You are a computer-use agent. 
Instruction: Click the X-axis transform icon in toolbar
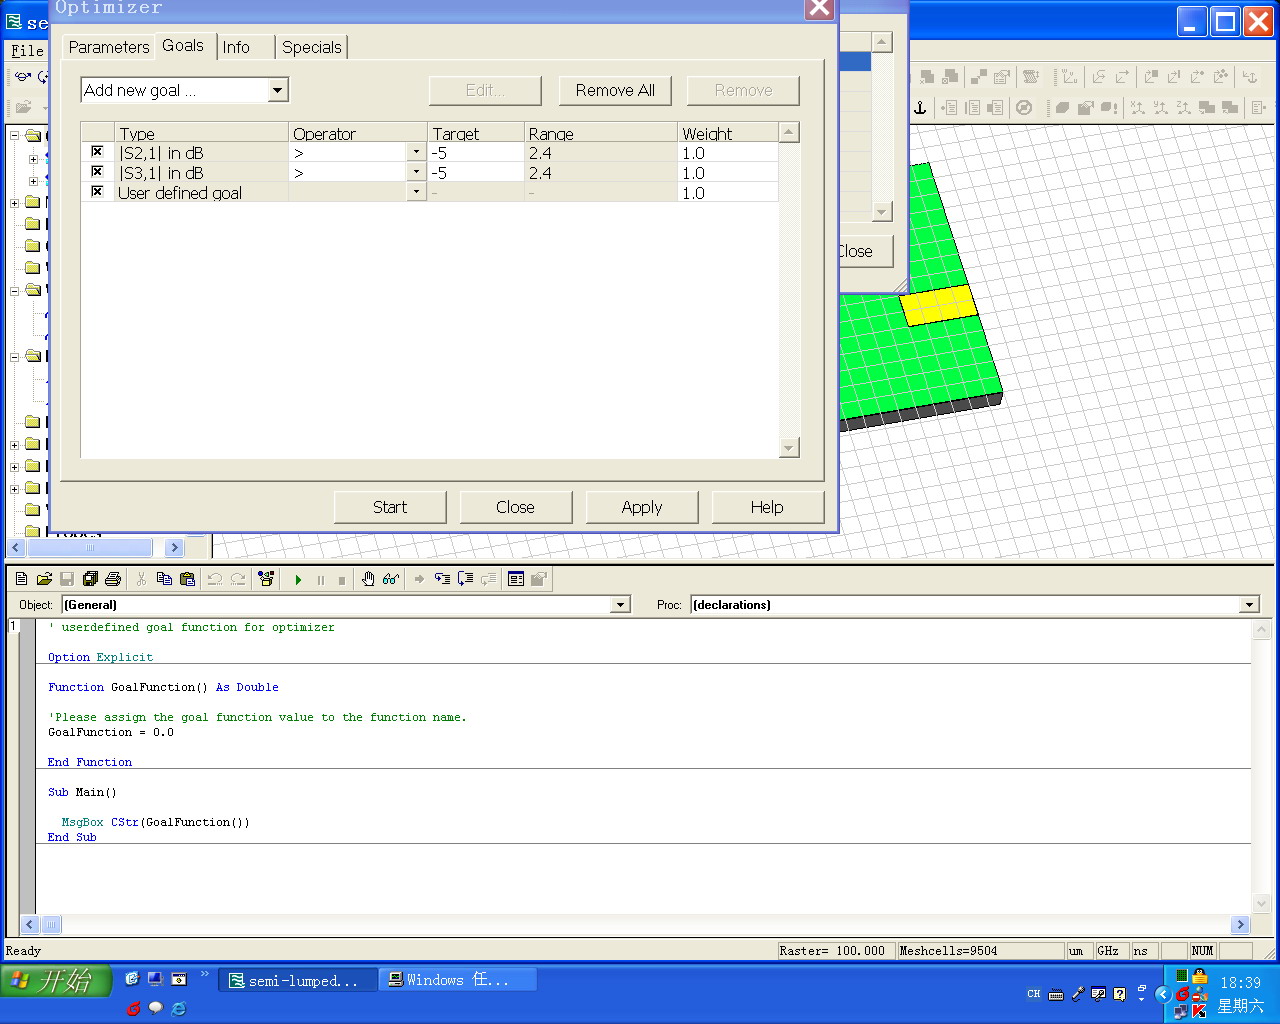pos(1138,107)
